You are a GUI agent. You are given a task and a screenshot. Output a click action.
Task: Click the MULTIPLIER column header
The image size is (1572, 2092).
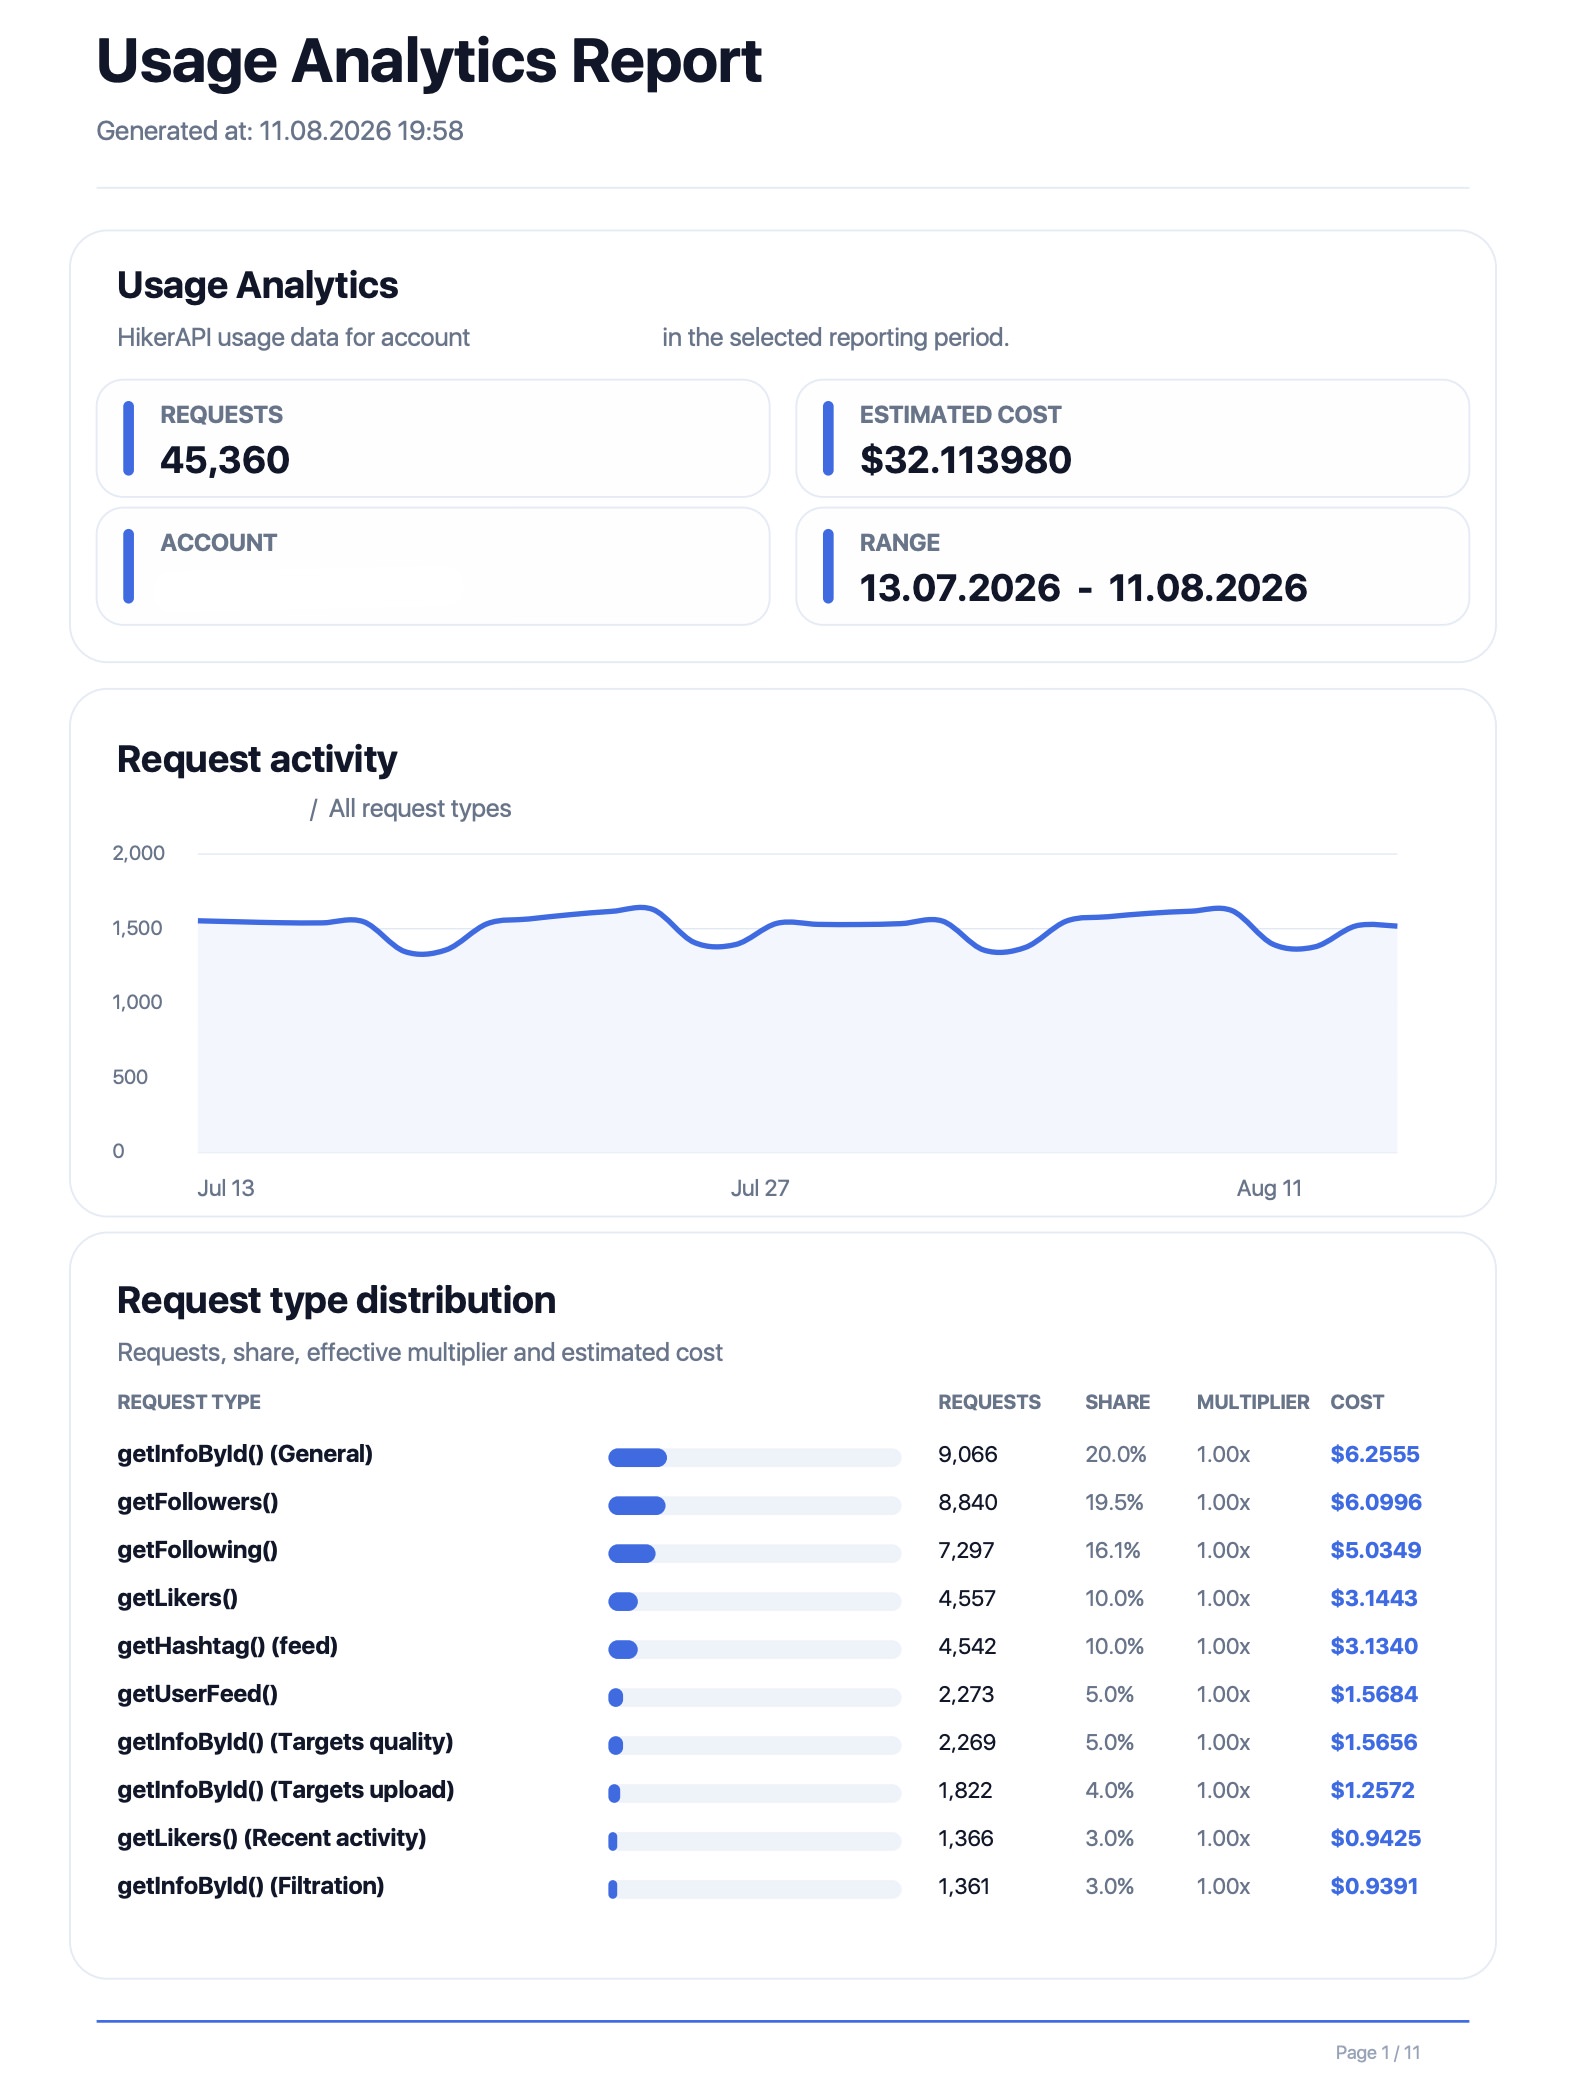click(1253, 1402)
